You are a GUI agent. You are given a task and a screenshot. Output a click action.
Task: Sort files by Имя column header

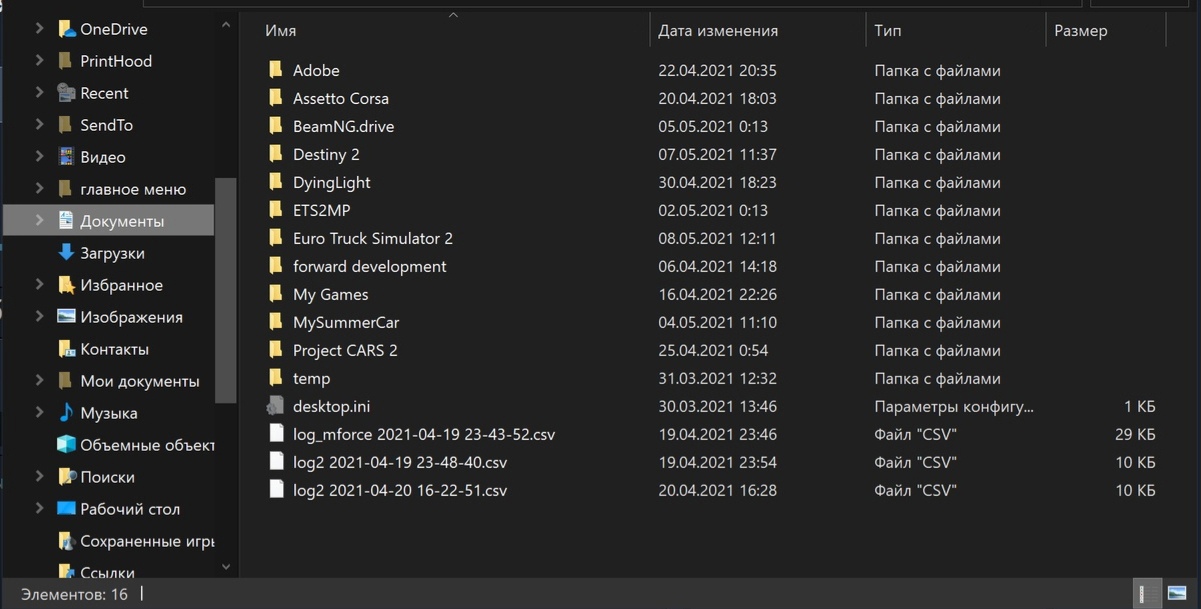click(x=281, y=31)
